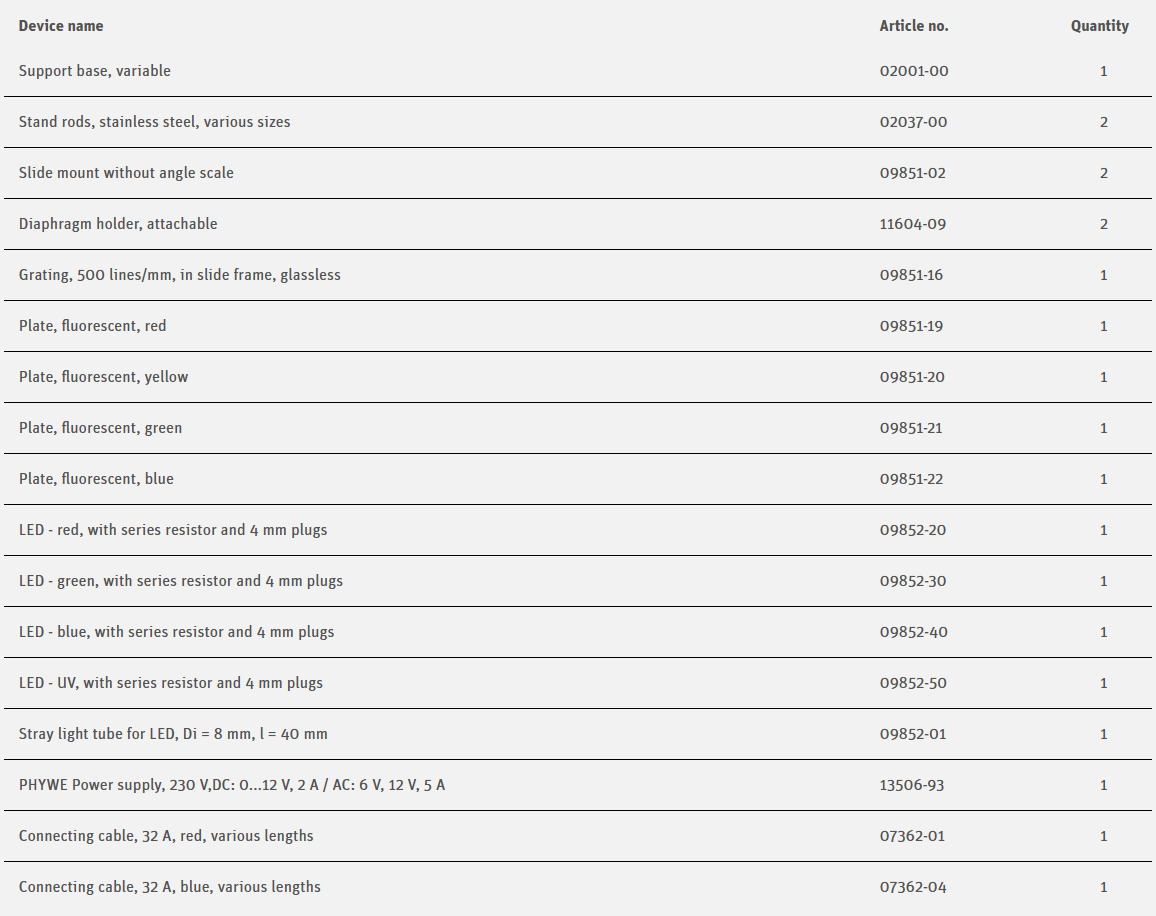Click Slide mount without angle scale
This screenshot has height=916, width=1156.
point(126,173)
